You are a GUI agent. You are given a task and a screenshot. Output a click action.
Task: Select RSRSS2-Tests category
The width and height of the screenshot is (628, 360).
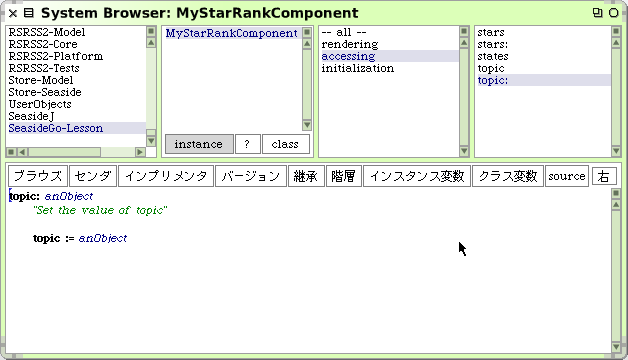coord(76,68)
